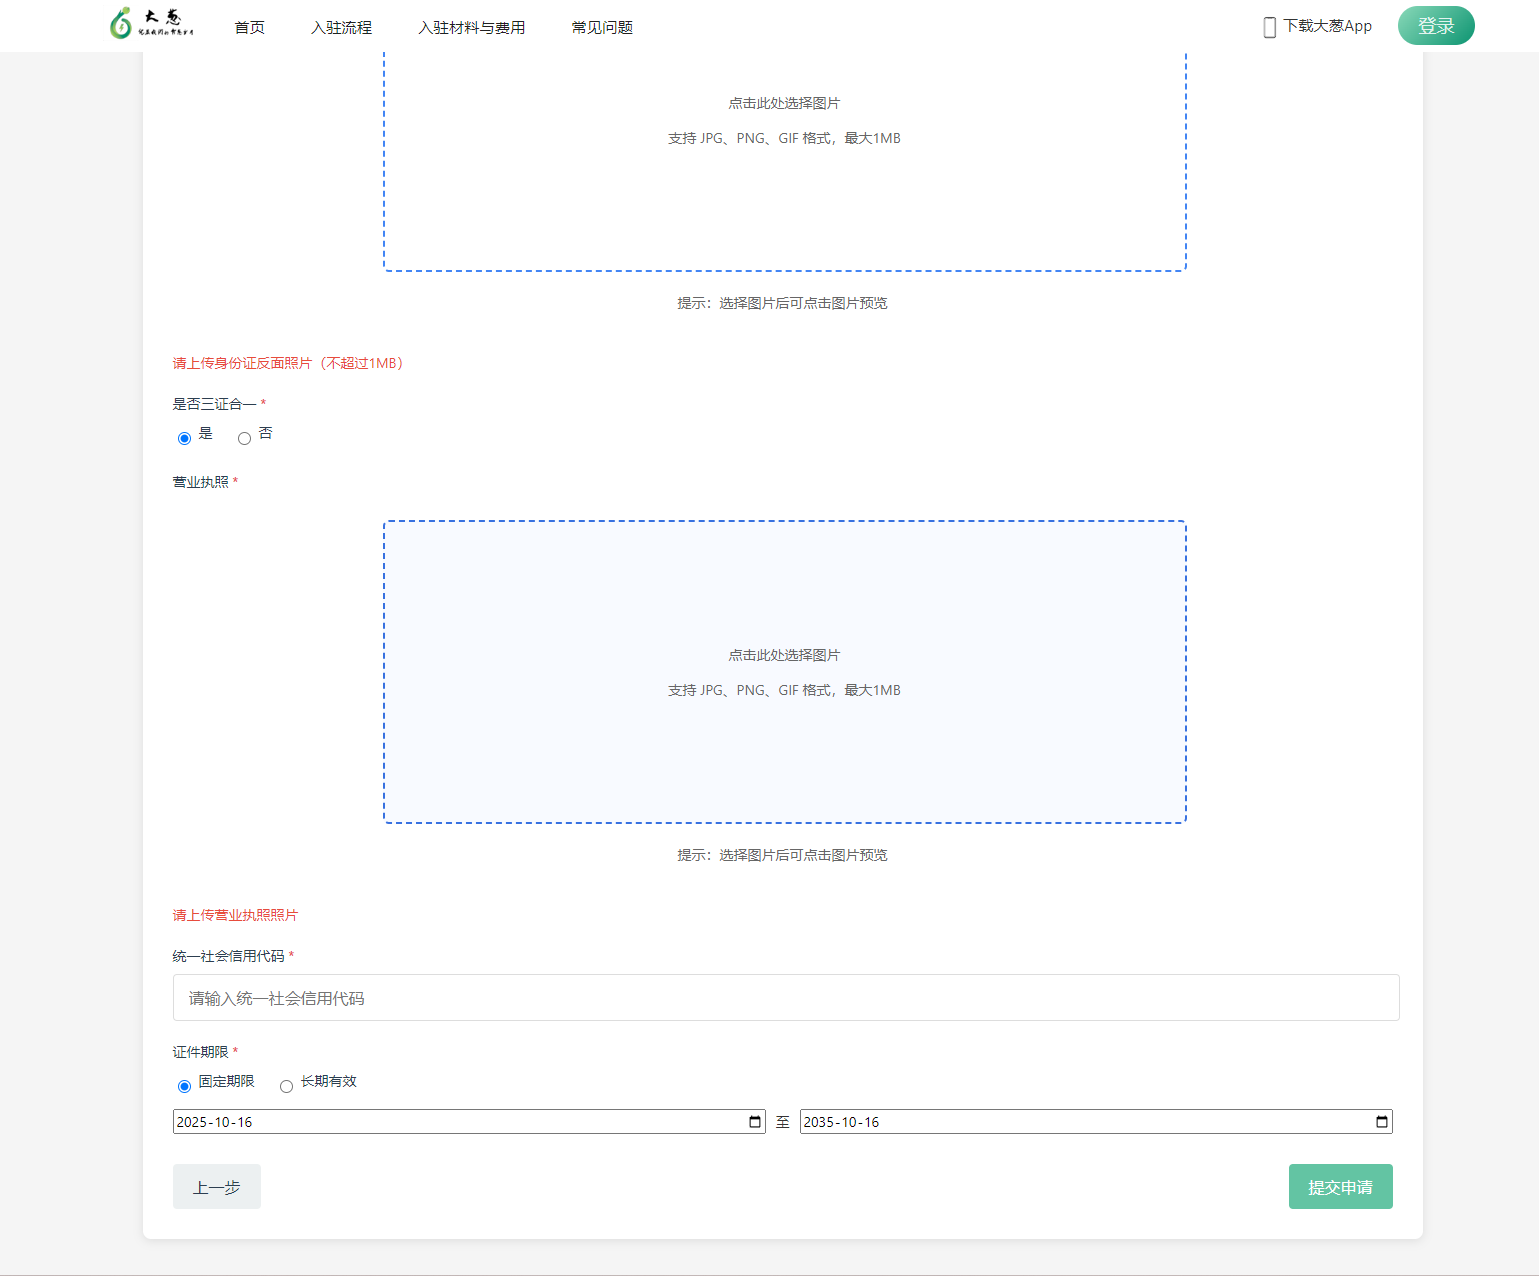This screenshot has height=1276, width=1539.
Task: Click ID card back photo upload area
Action: click(784, 160)
